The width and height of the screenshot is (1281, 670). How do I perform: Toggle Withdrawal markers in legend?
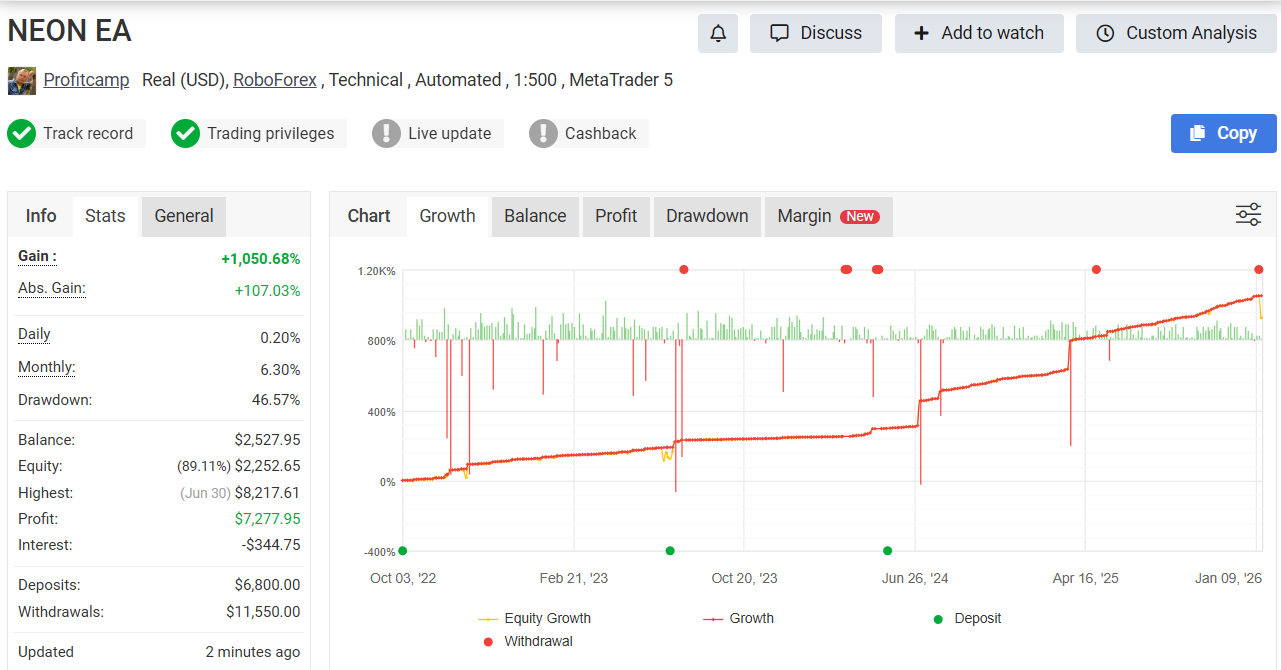pos(528,641)
